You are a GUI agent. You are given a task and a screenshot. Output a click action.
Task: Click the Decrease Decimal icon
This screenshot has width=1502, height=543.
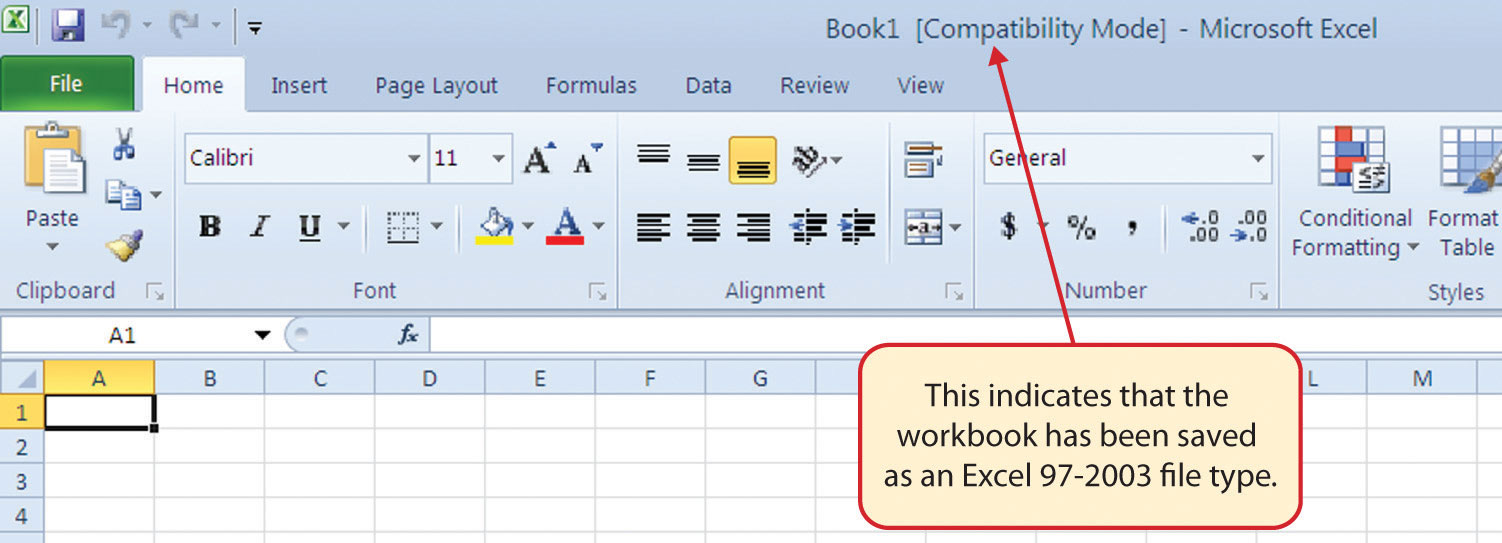(x=1251, y=227)
